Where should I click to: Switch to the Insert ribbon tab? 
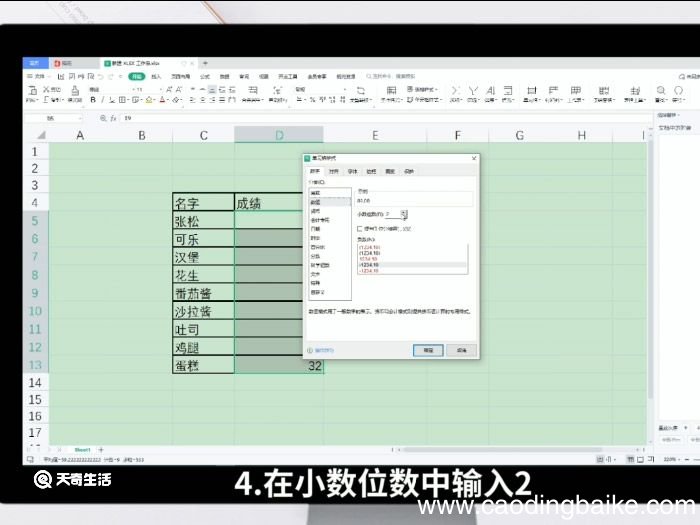pyautogui.click(x=156, y=76)
